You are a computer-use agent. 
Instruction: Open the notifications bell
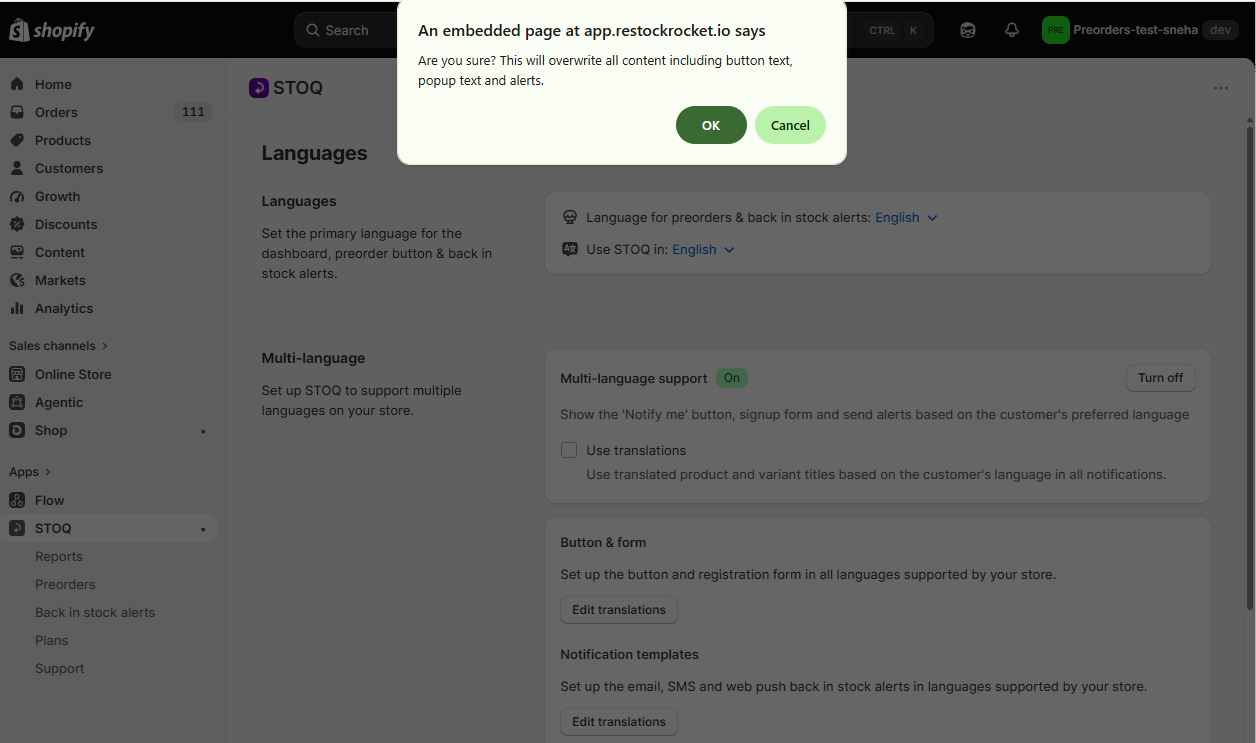1012,30
